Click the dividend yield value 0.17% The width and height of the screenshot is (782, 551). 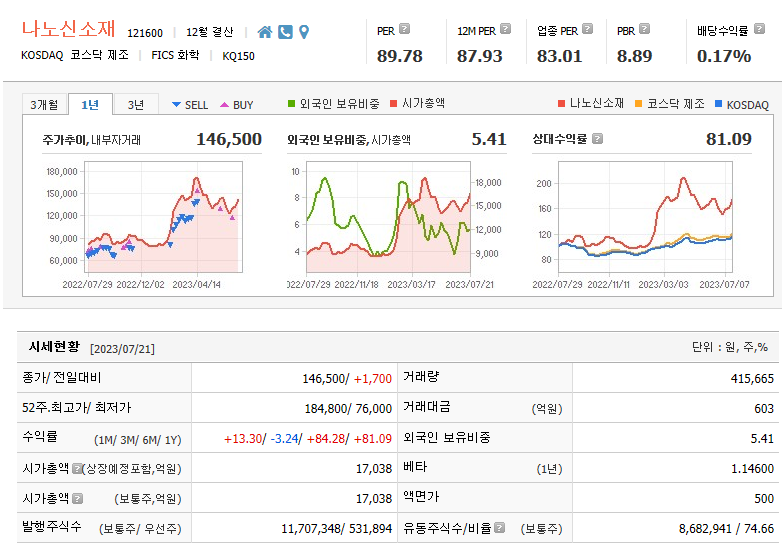point(724,56)
